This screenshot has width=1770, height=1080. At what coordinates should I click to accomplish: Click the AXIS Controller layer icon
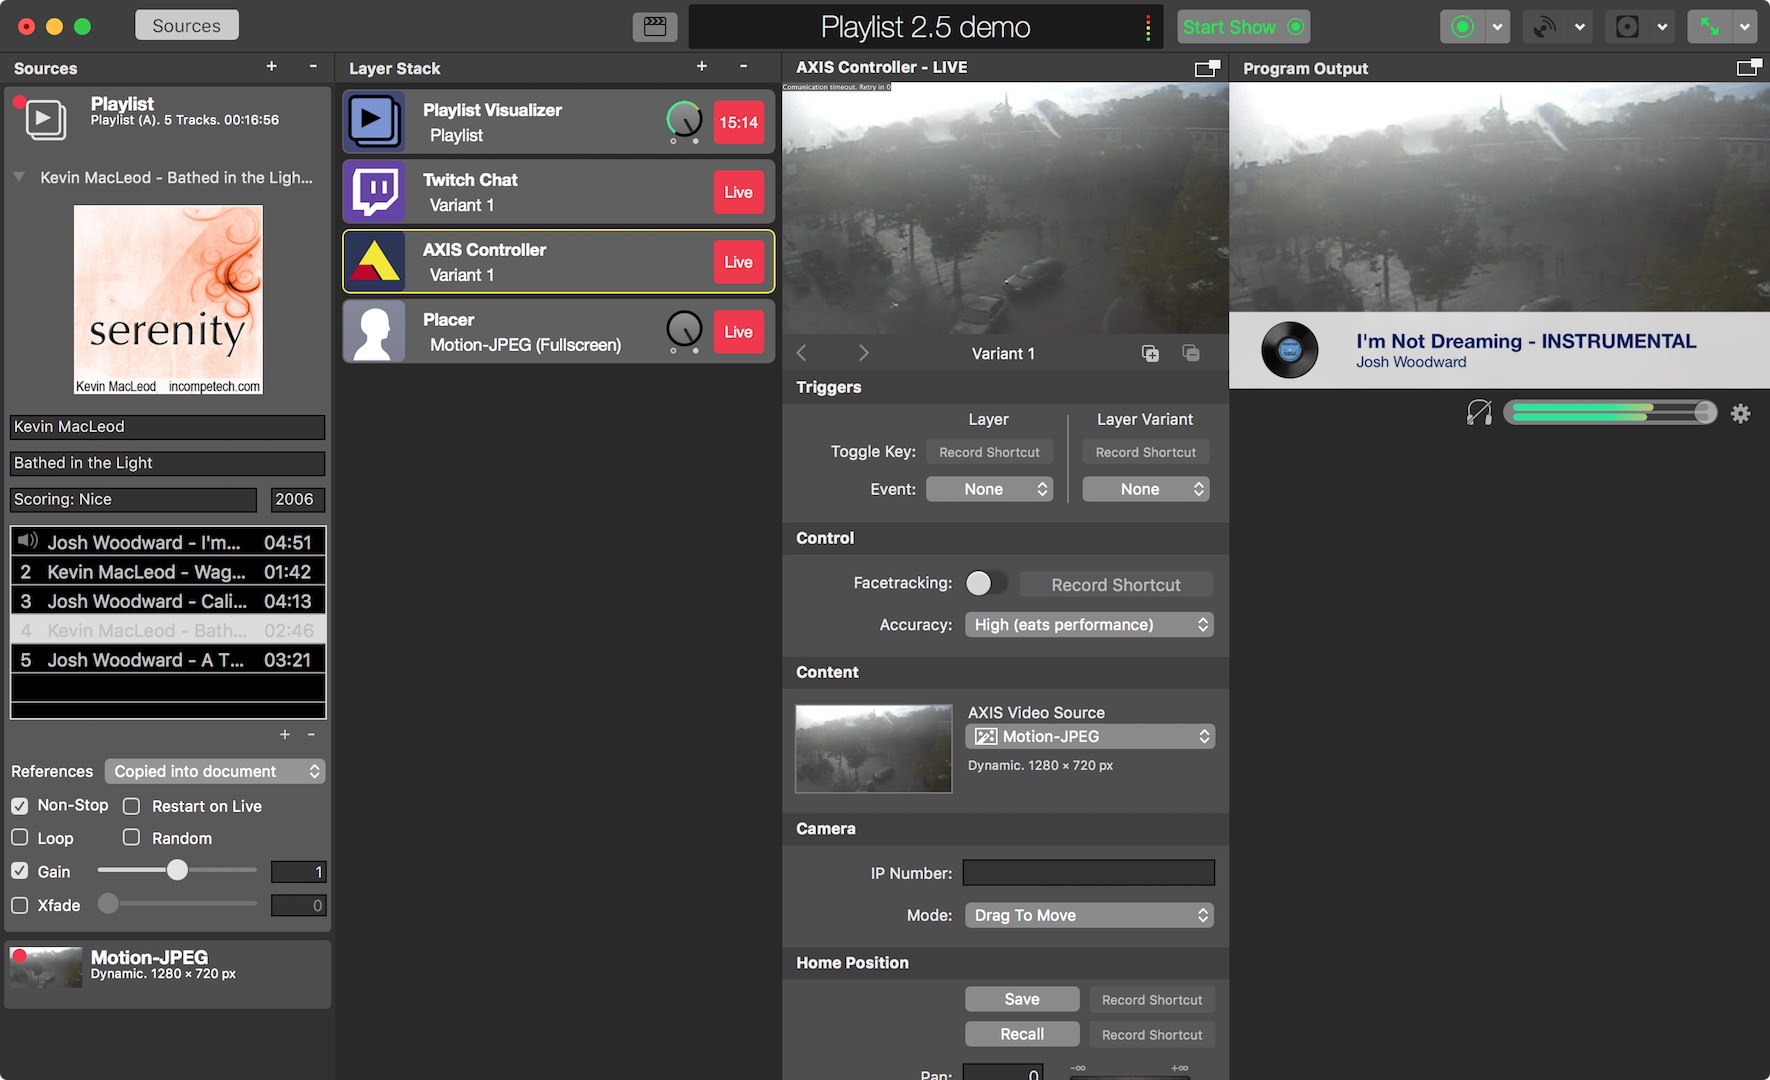[375, 262]
